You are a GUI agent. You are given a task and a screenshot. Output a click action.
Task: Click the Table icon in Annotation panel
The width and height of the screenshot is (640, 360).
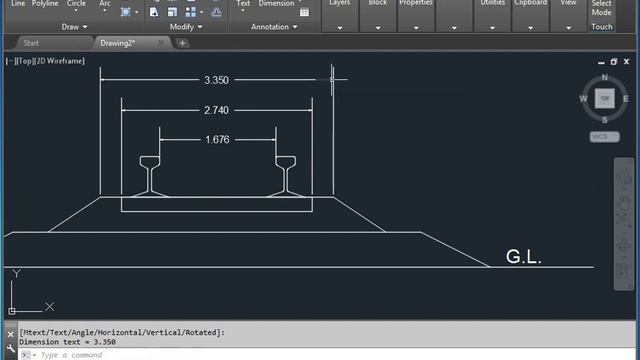(x=304, y=12)
